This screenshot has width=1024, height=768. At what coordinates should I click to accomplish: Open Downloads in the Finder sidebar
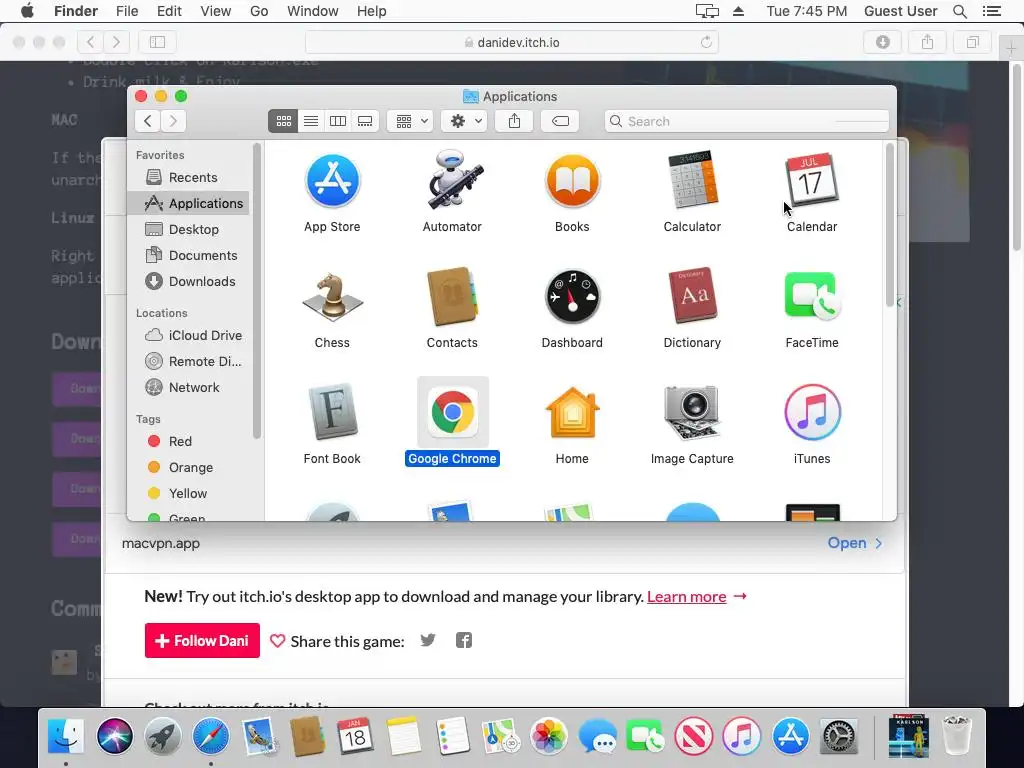tap(188, 282)
